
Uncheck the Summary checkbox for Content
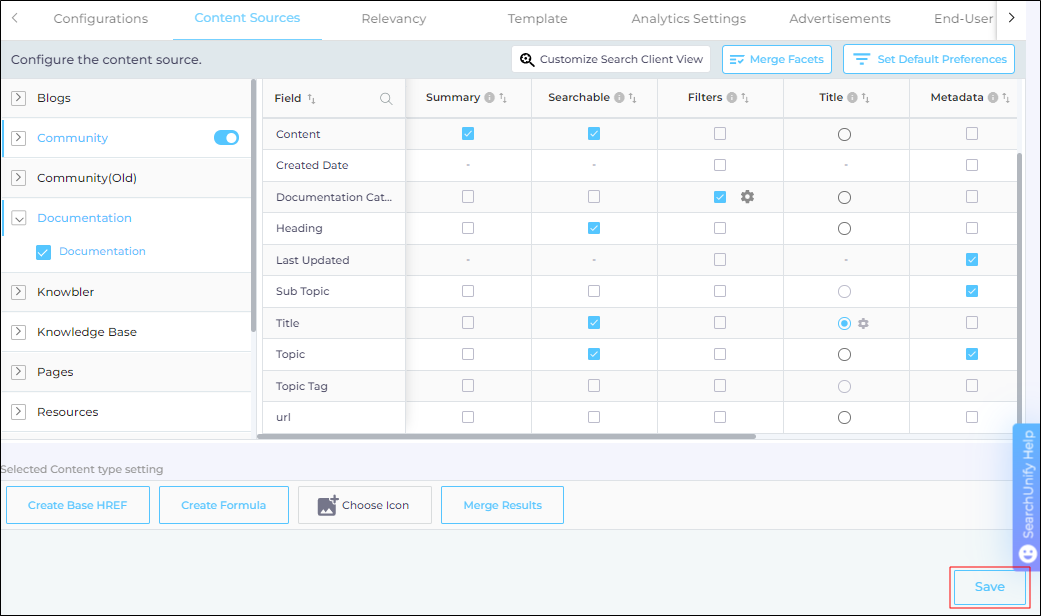tap(468, 134)
